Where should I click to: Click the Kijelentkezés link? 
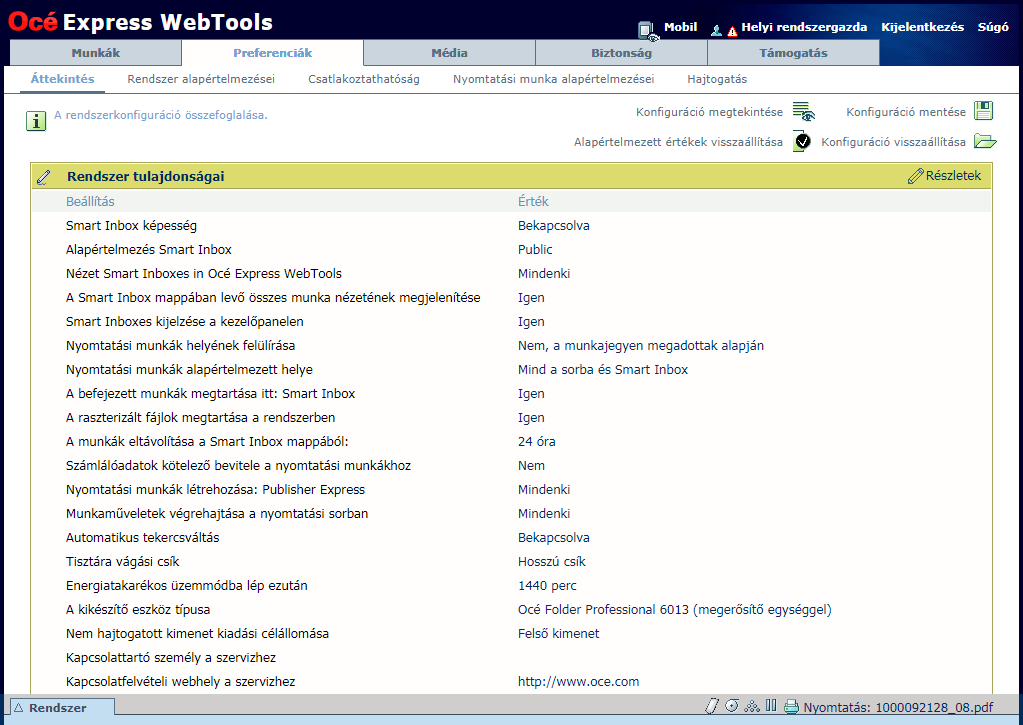923,27
